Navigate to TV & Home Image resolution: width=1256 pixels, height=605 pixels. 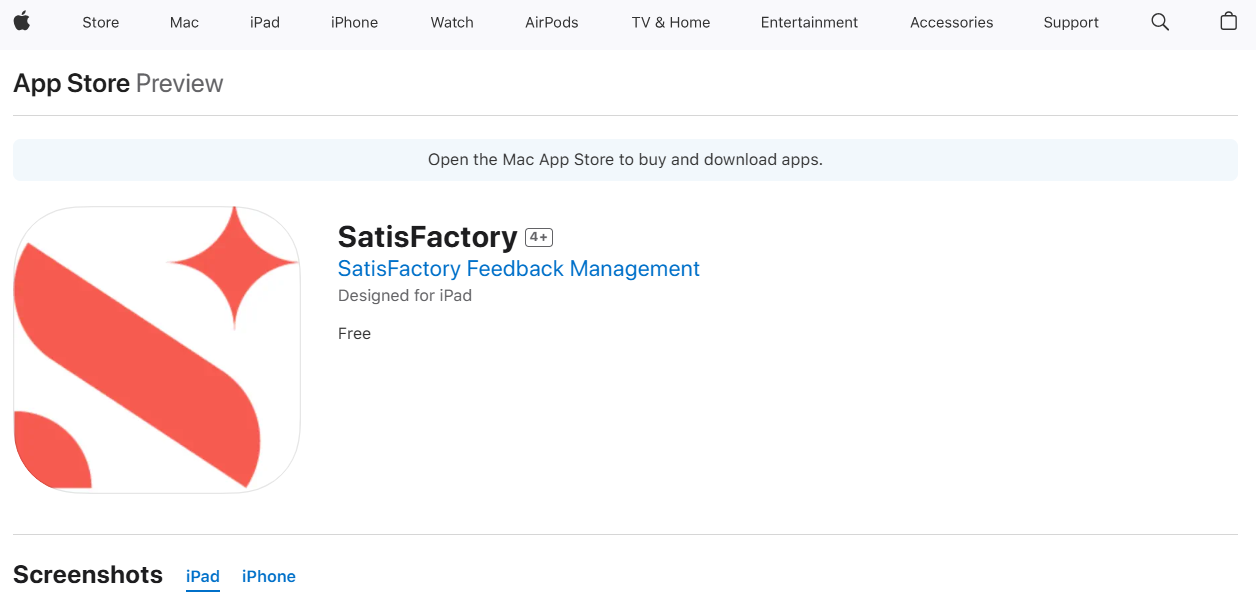671,22
